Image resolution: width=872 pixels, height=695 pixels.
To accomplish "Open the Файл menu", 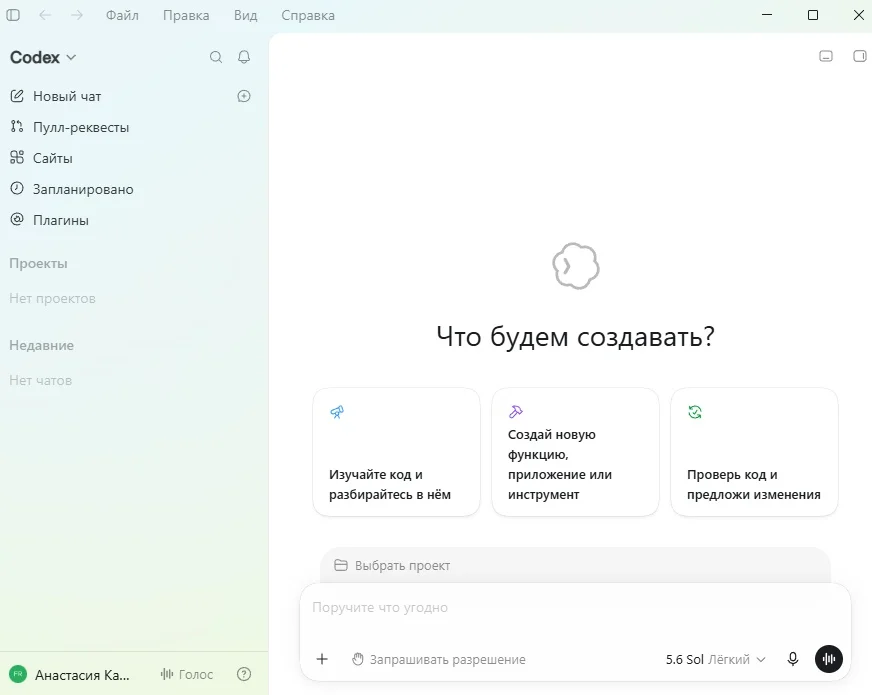I will pos(122,15).
